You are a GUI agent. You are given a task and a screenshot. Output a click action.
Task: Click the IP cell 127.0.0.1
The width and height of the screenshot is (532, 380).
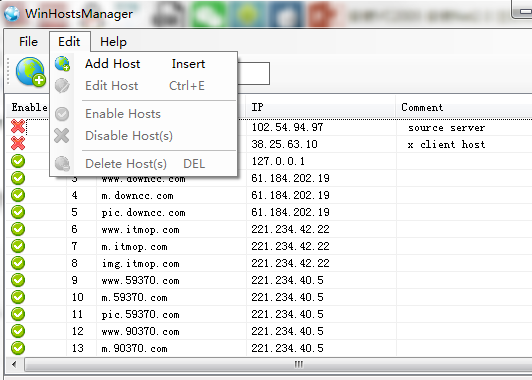(x=278, y=161)
